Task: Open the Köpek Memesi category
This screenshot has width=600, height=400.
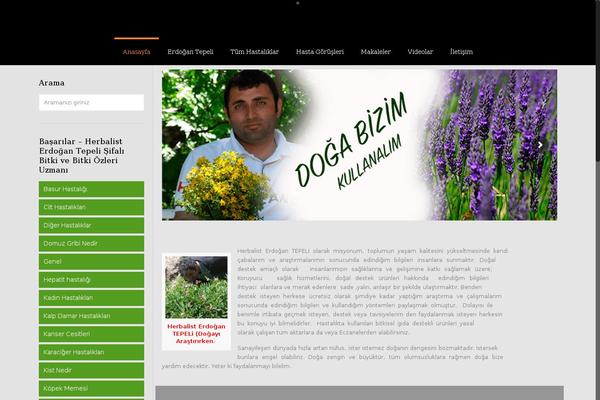Action: (91, 389)
